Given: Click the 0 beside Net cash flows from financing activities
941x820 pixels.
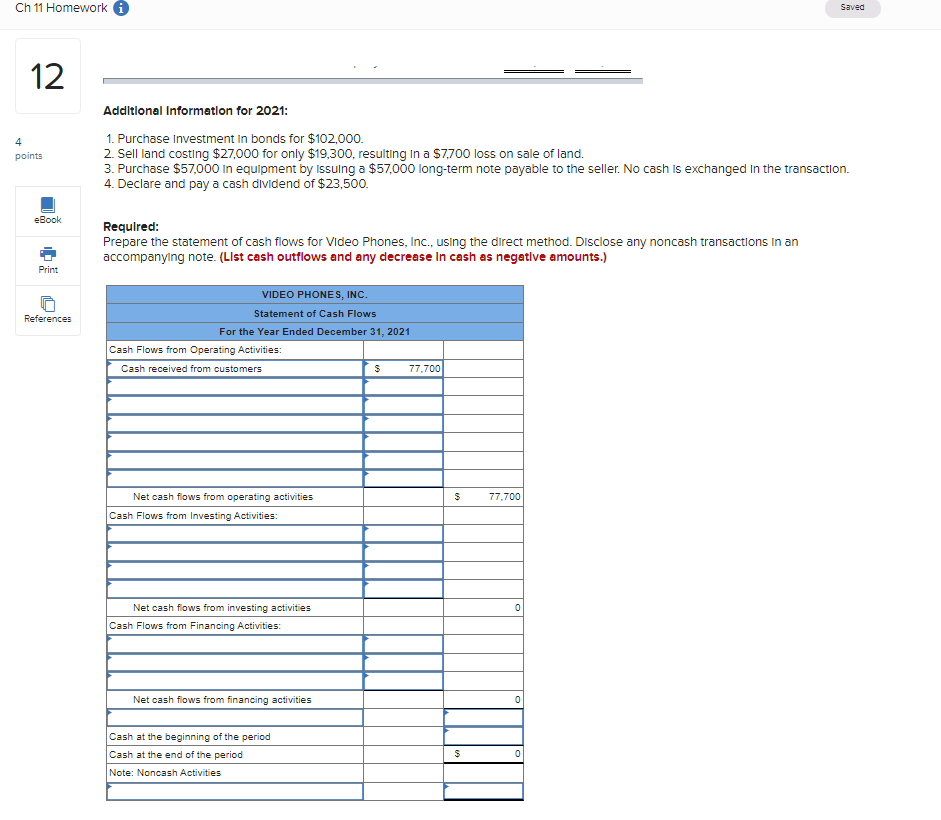Looking at the screenshot, I should (x=483, y=699).
